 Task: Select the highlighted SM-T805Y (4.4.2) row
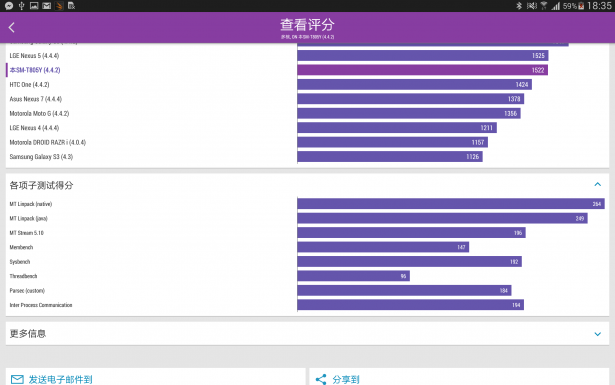point(307,70)
